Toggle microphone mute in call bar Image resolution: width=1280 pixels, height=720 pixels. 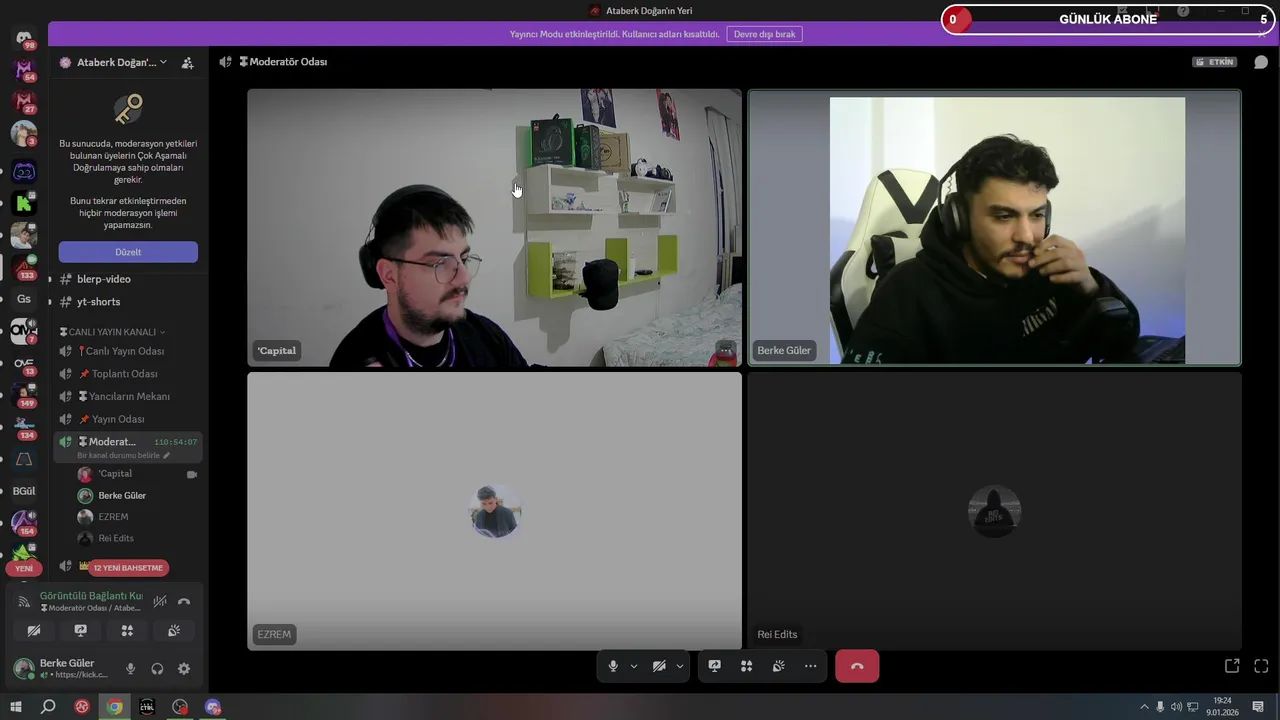[x=613, y=666]
